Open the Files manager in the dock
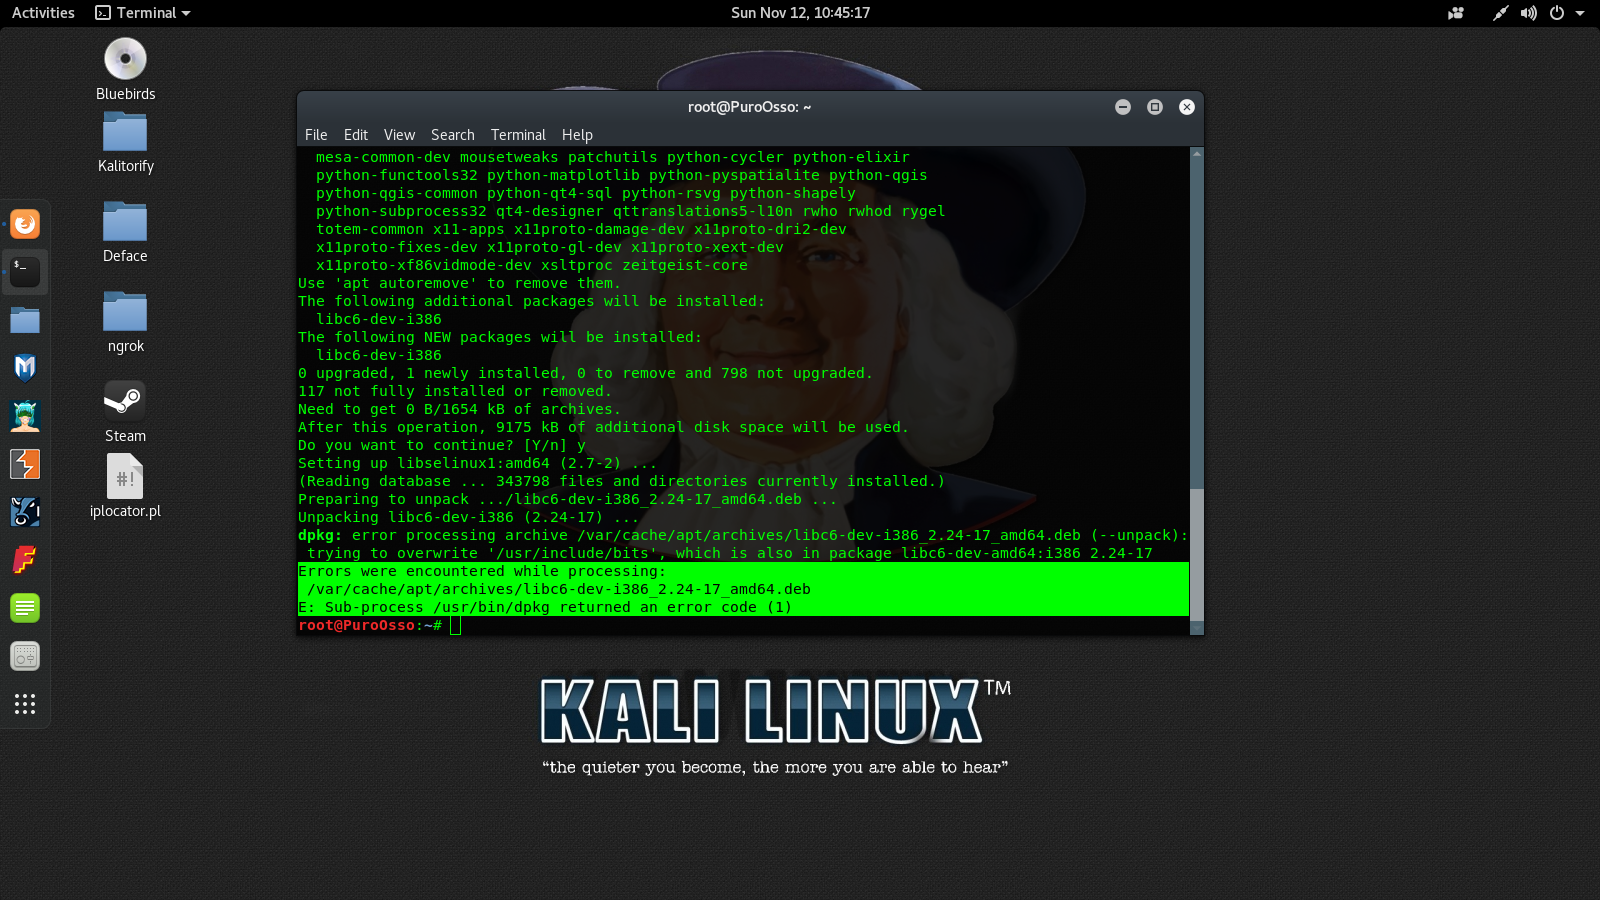Image resolution: width=1600 pixels, height=900 pixels. tap(25, 320)
